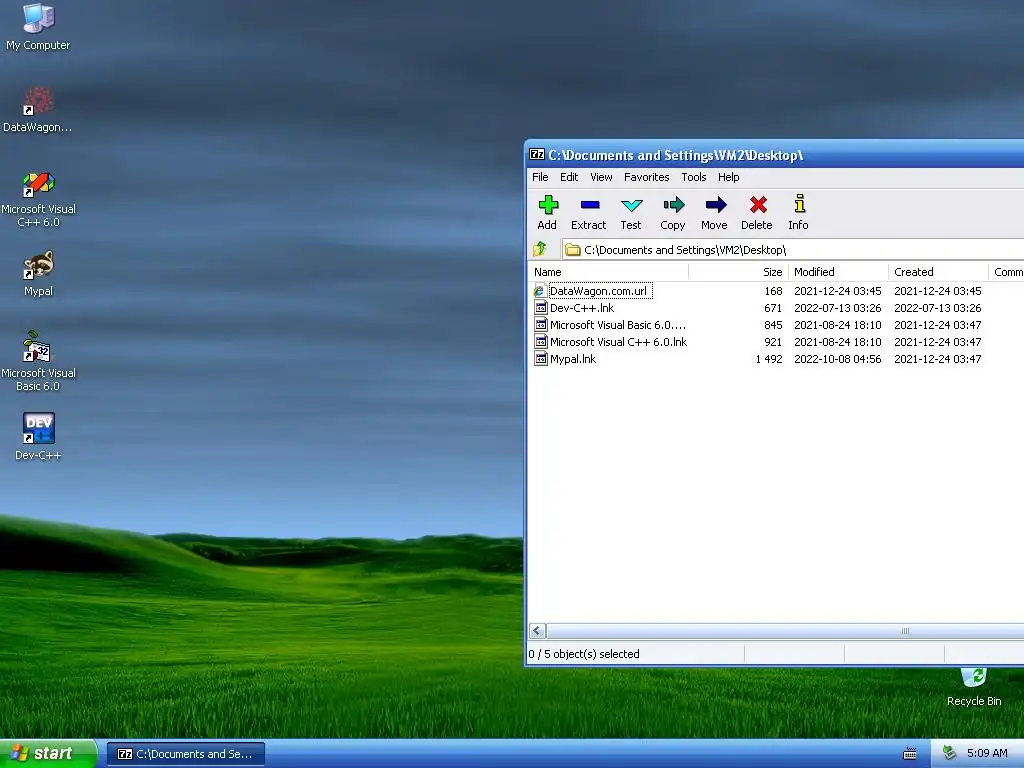Image resolution: width=1024 pixels, height=768 pixels.
Task: Open the Info toolbar icon
Action: pyautogui.click(x=799, y=212)
